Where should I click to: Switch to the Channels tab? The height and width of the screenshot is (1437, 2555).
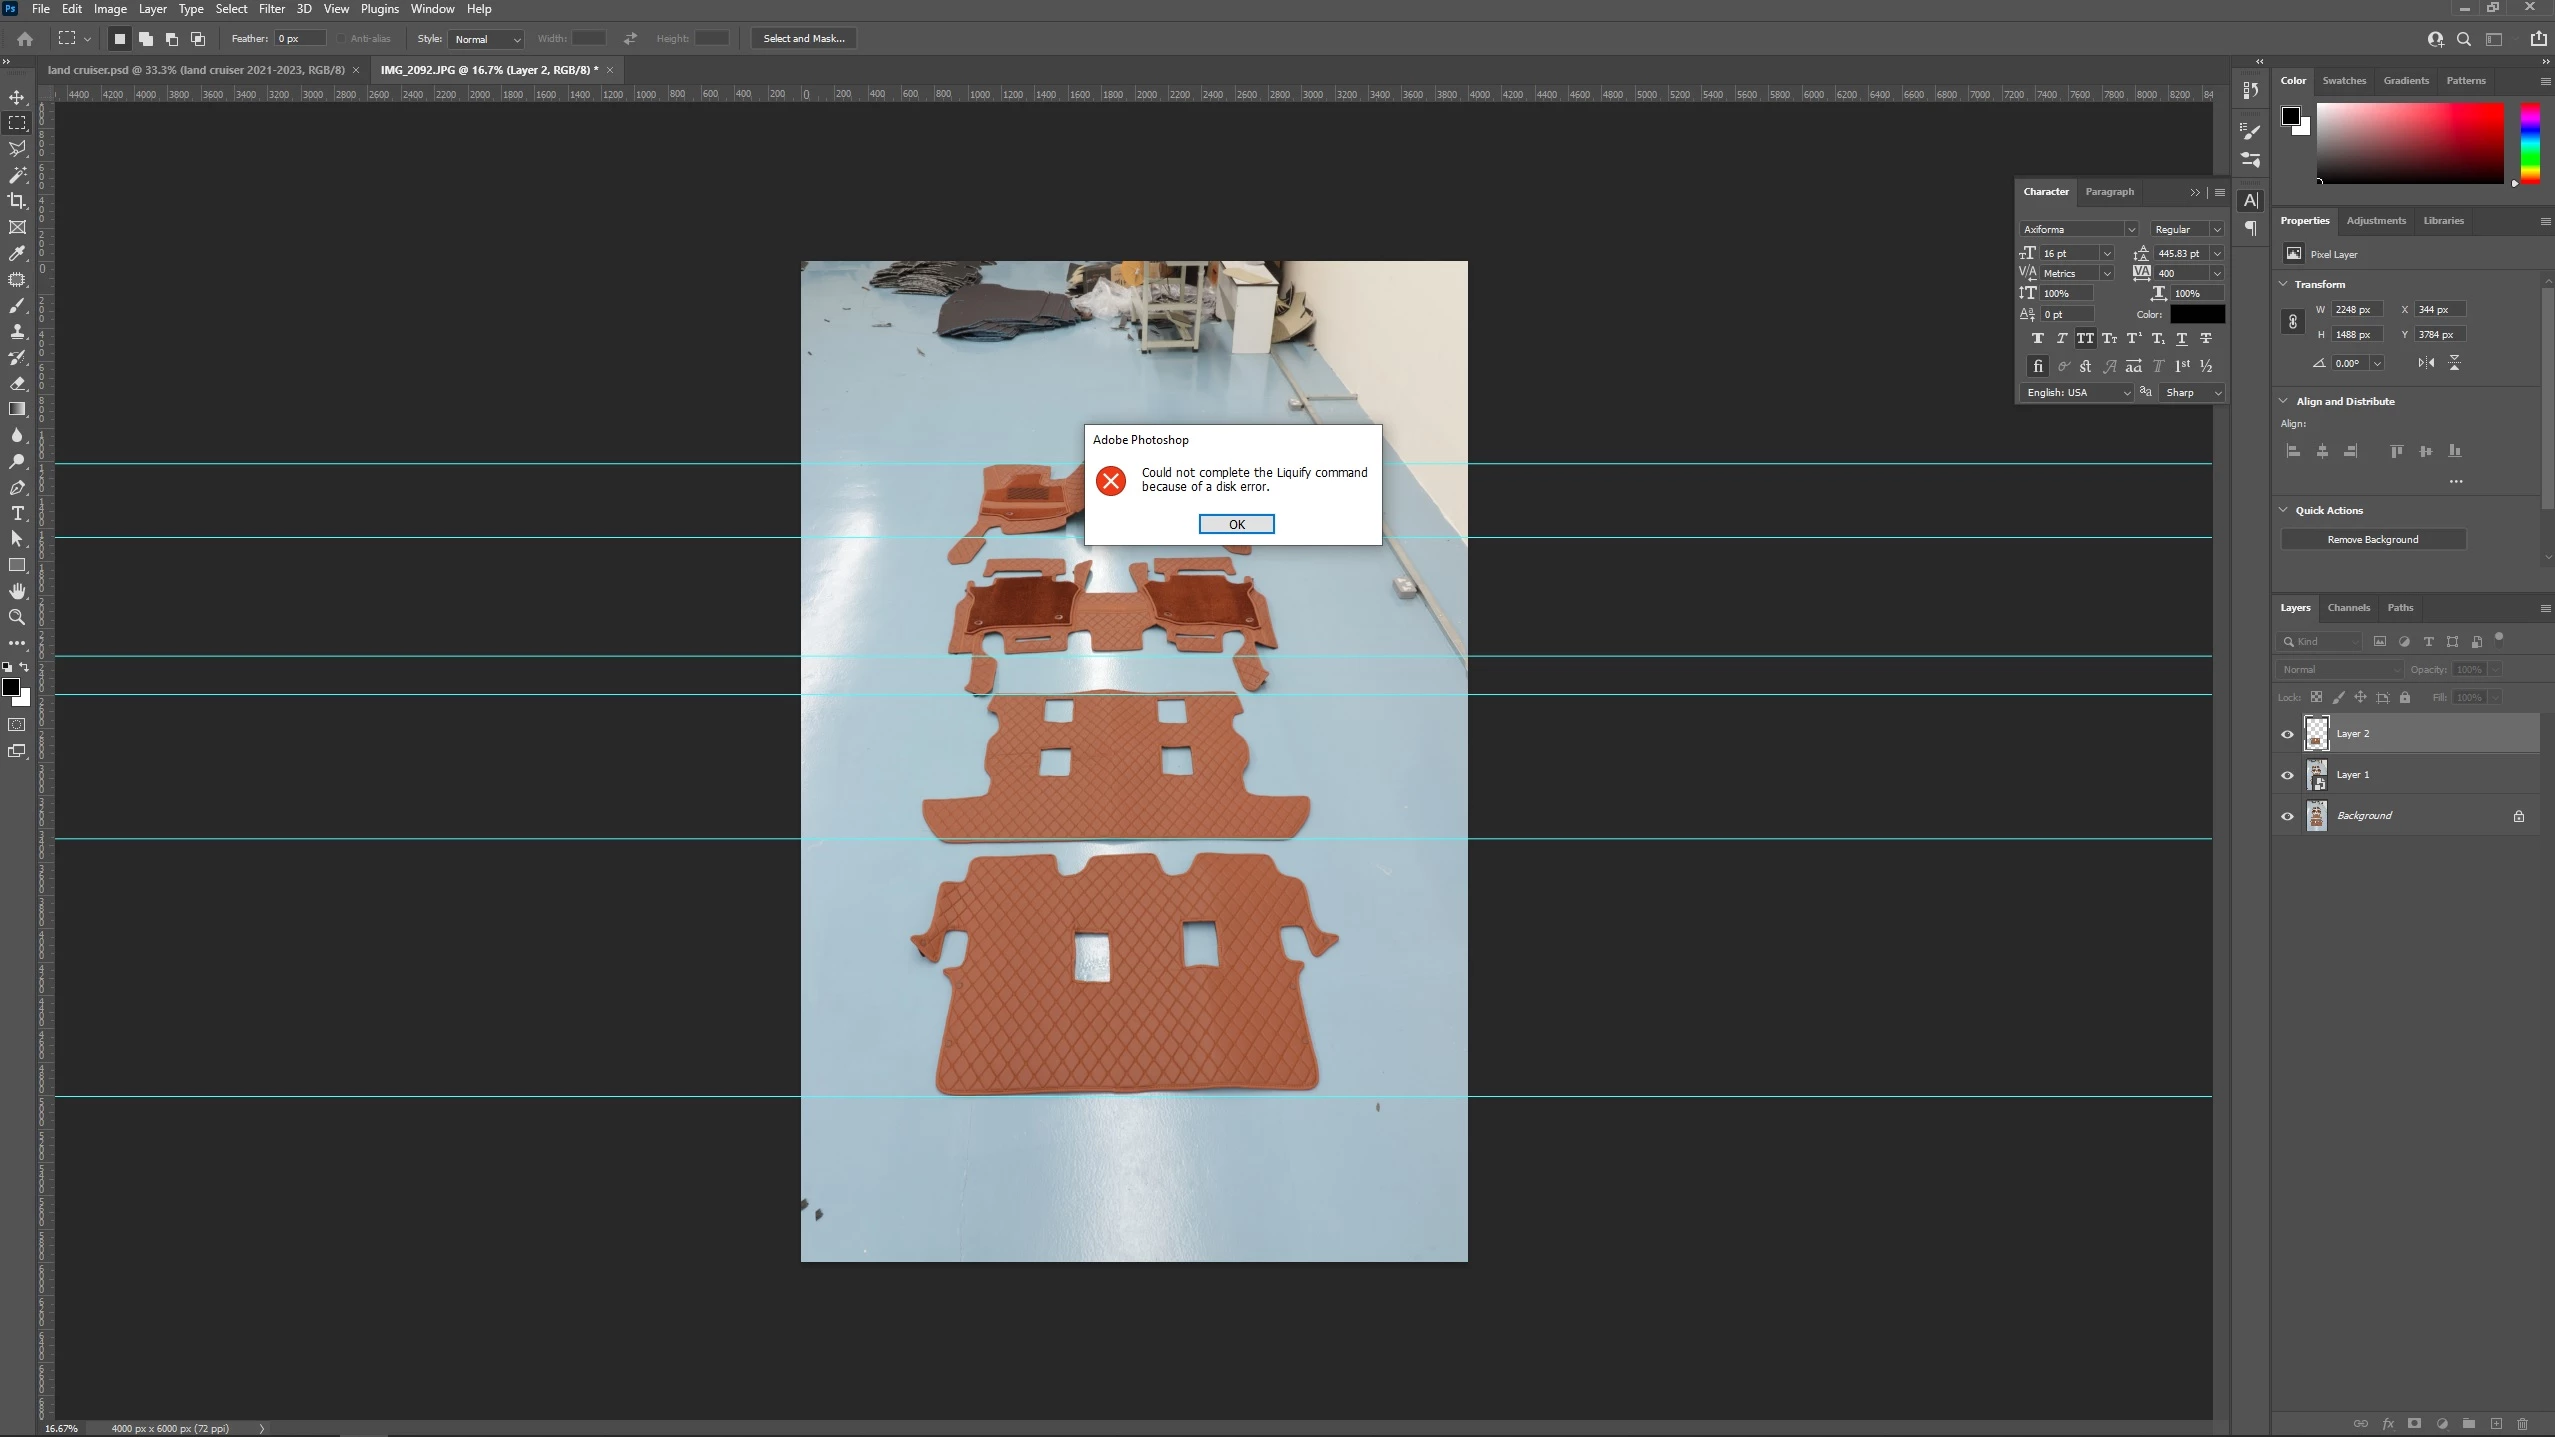point(2348,607)
